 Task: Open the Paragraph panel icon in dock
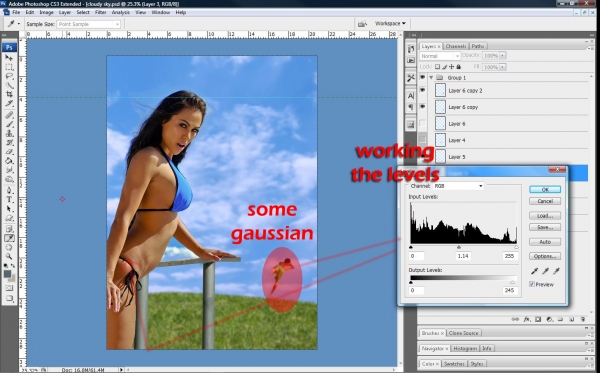point(411,107)
